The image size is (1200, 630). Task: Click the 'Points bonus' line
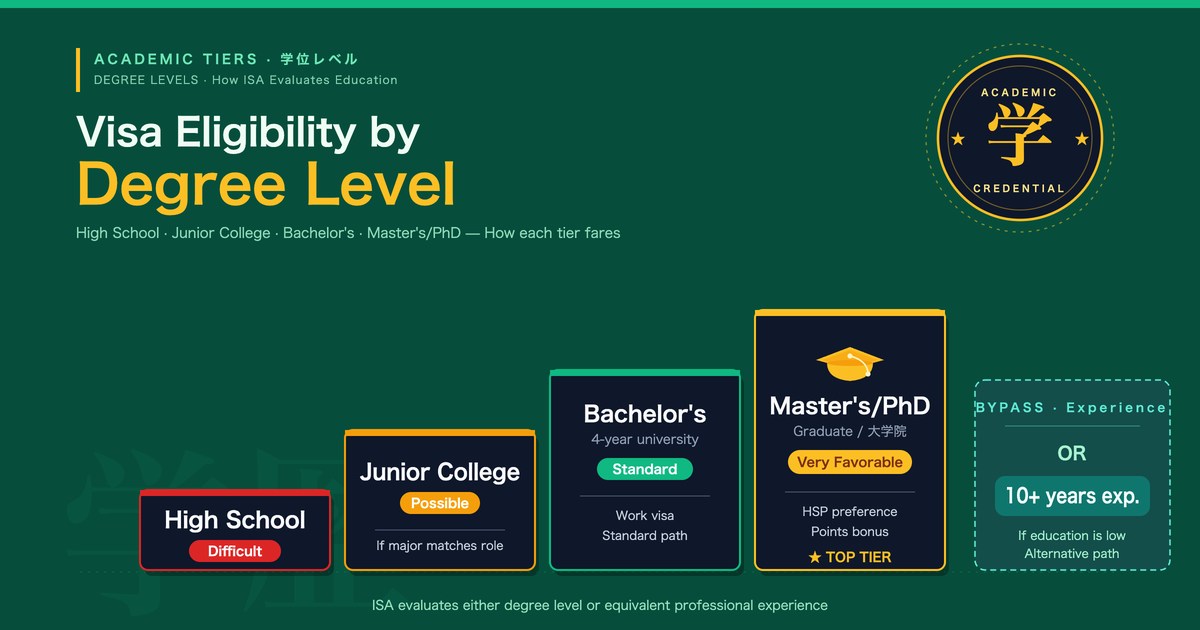(x=850, y=531)
